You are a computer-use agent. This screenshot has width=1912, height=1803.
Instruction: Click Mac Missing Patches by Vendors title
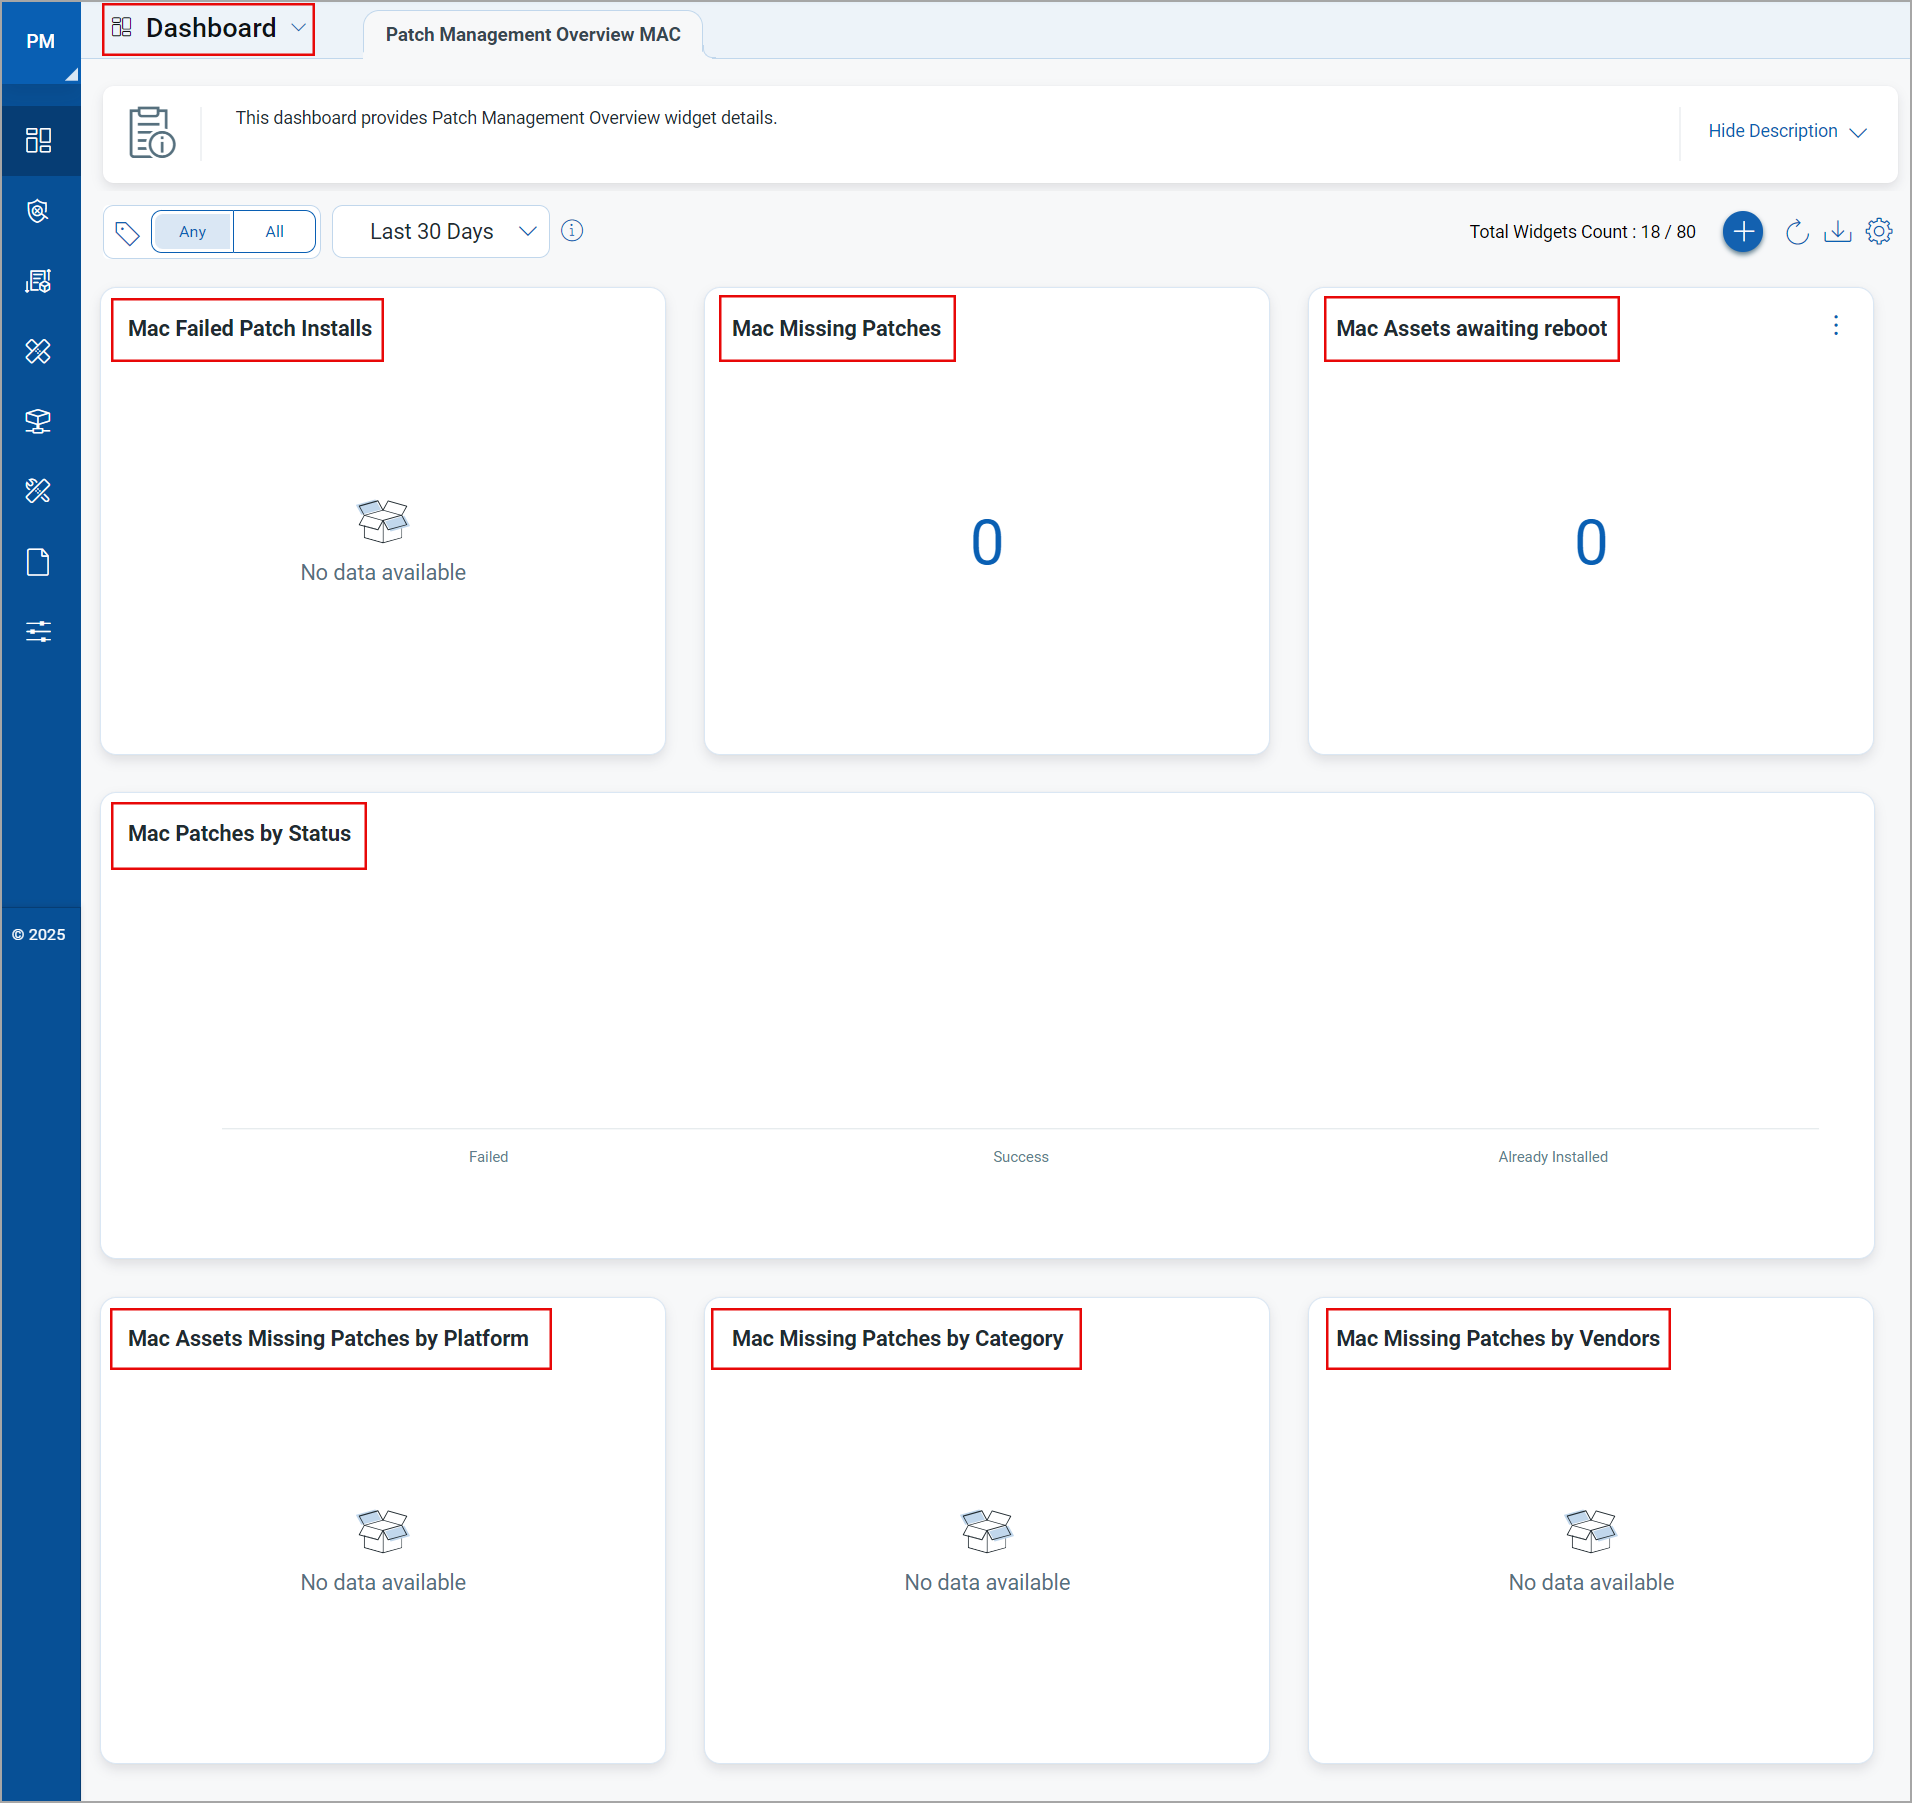(1498, 1339)
